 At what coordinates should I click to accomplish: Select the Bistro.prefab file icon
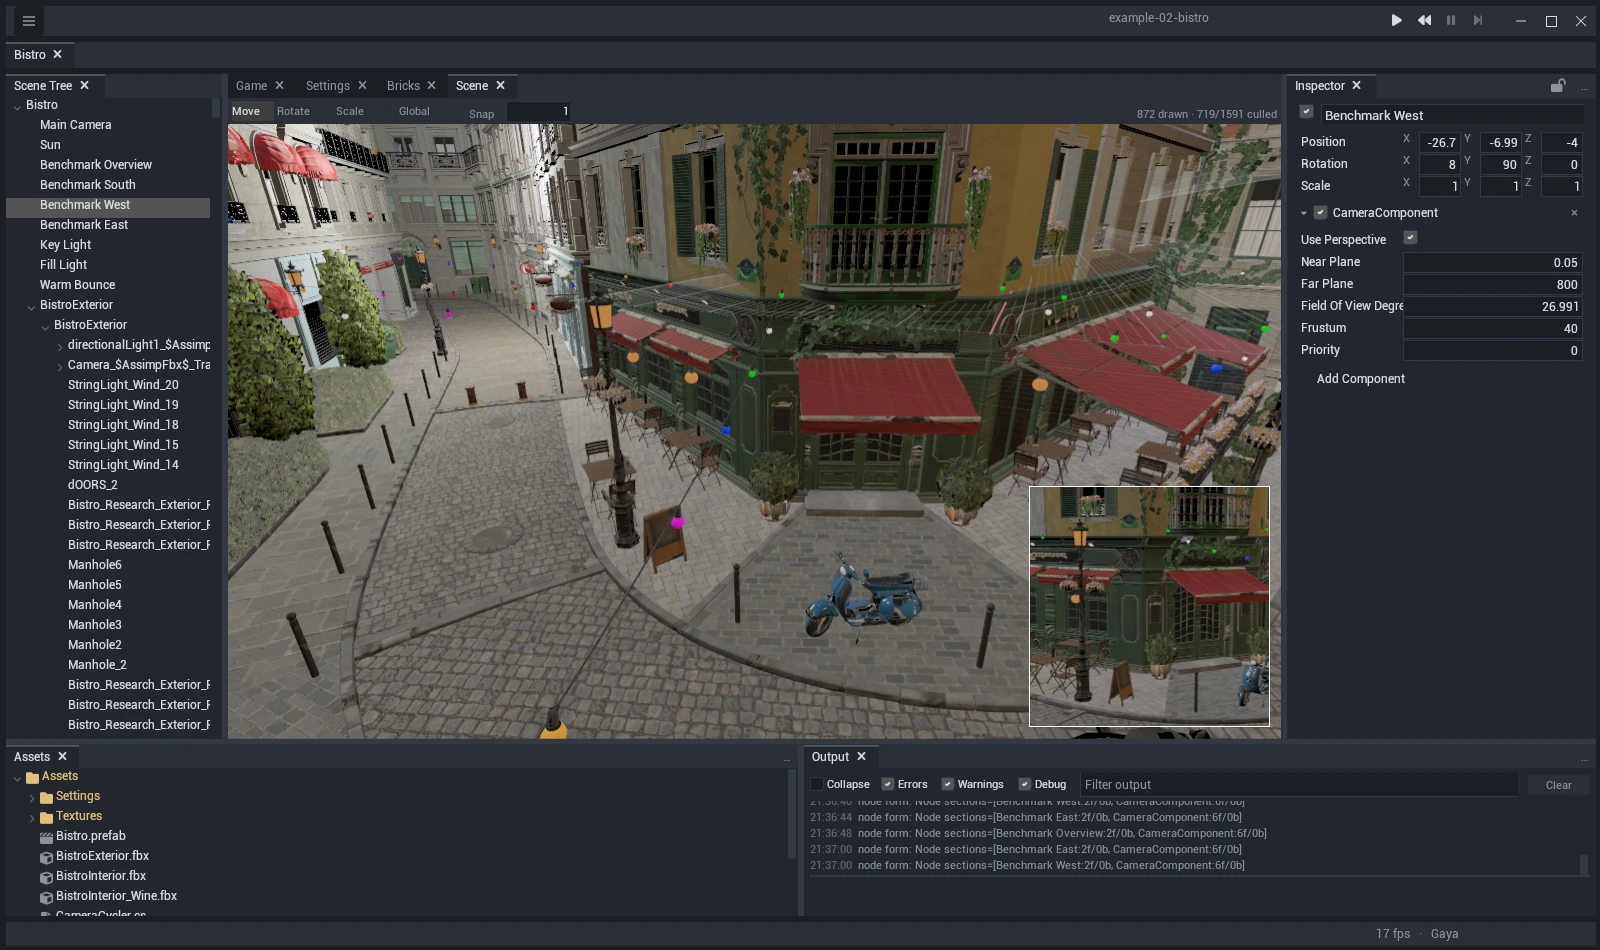46,837
